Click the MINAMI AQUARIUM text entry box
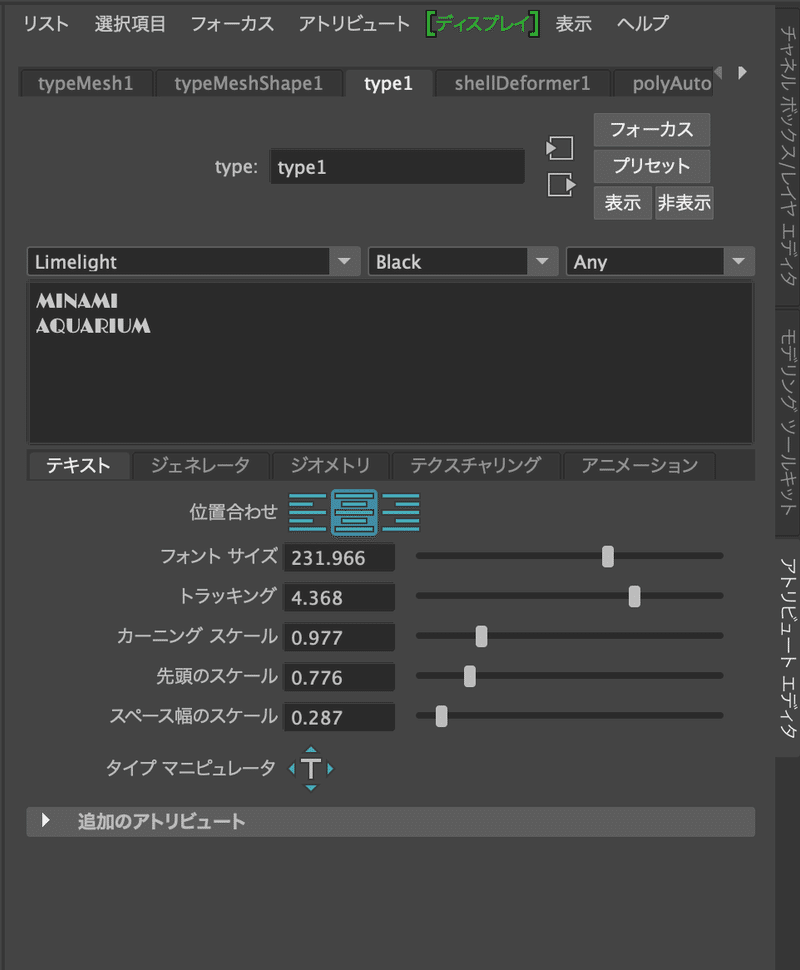800x970 pixels. [390, 363]
